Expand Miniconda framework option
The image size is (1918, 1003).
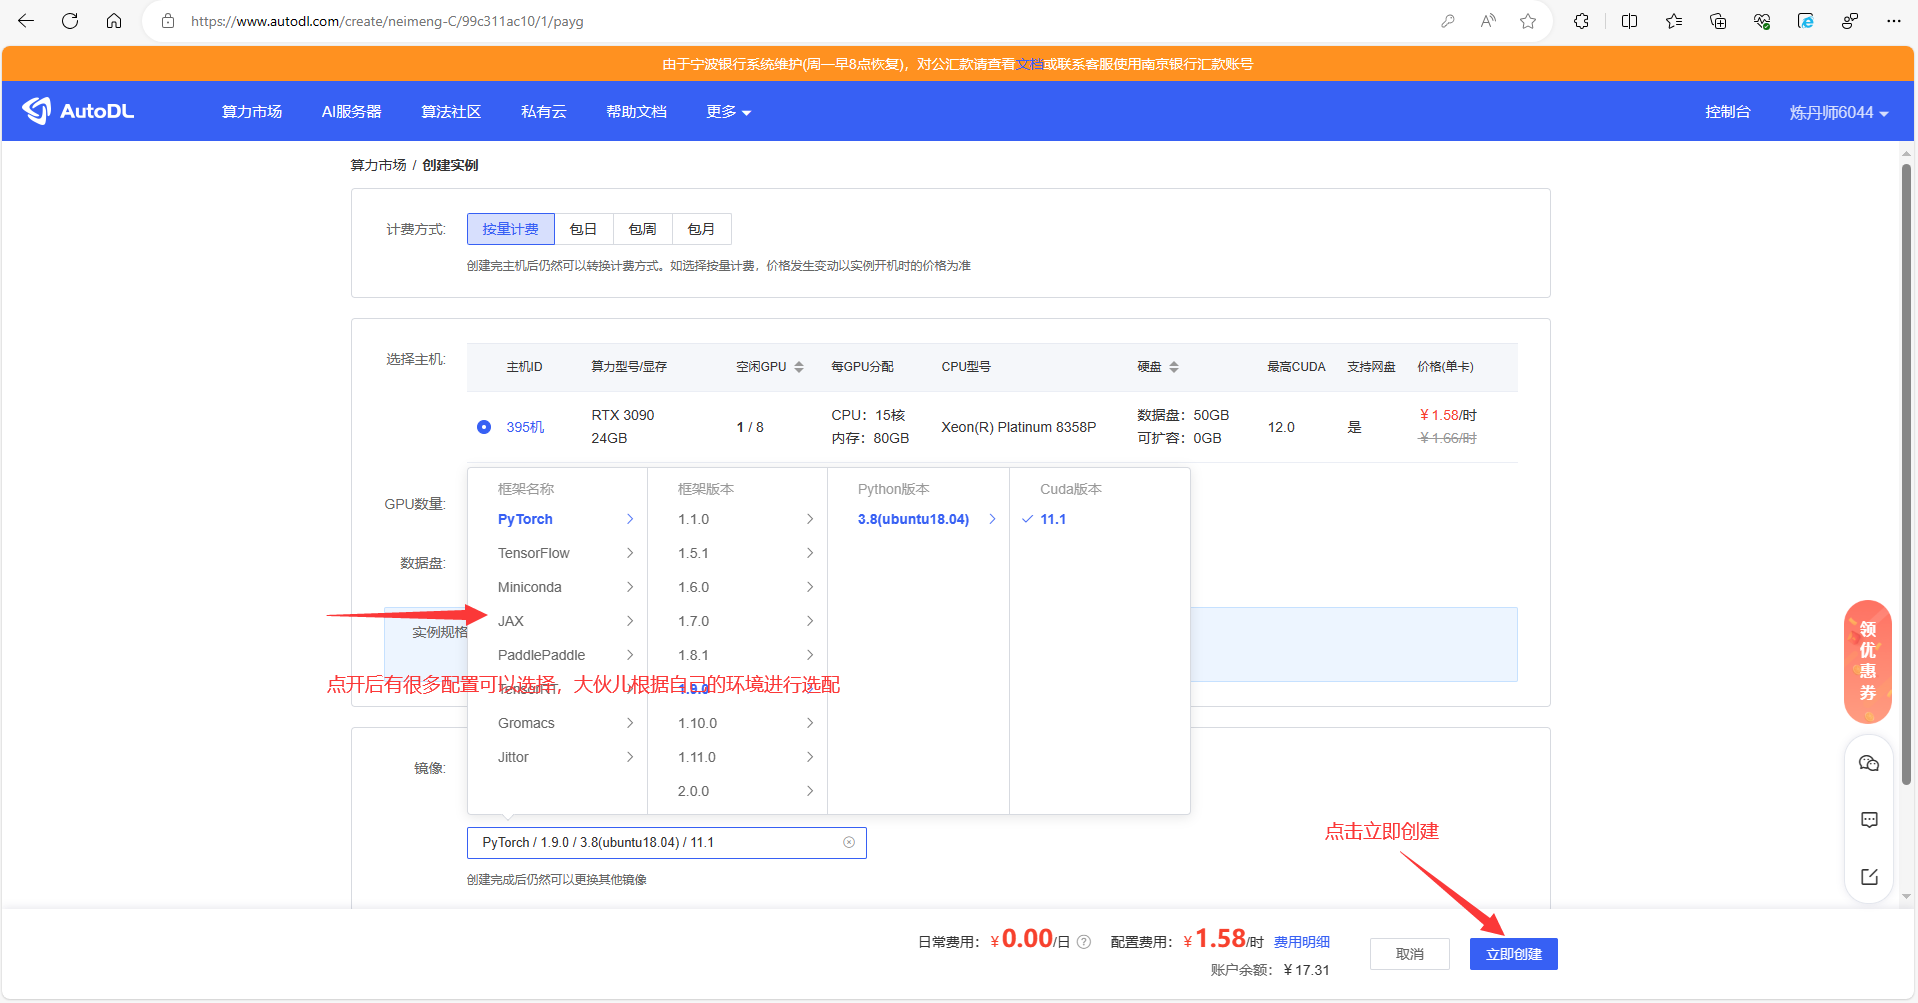tap(557, 587)
